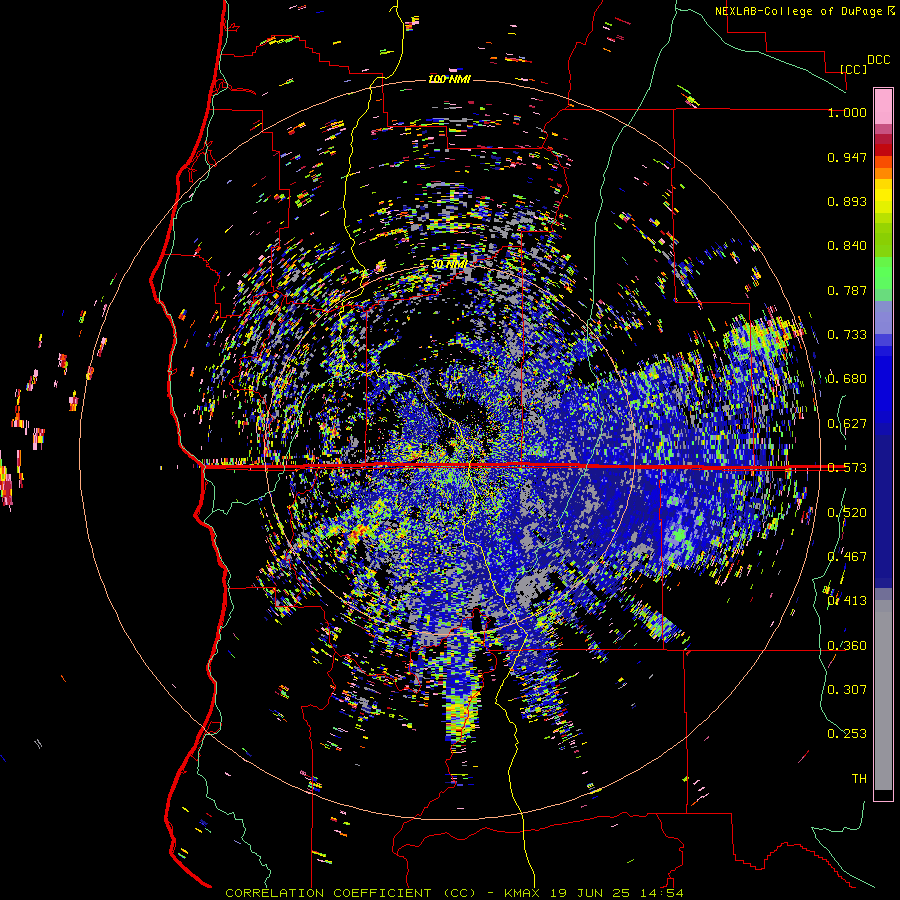Select the 0.627 legend value
The height and width of the screenshot is (900, 900).
coord(847,424)
